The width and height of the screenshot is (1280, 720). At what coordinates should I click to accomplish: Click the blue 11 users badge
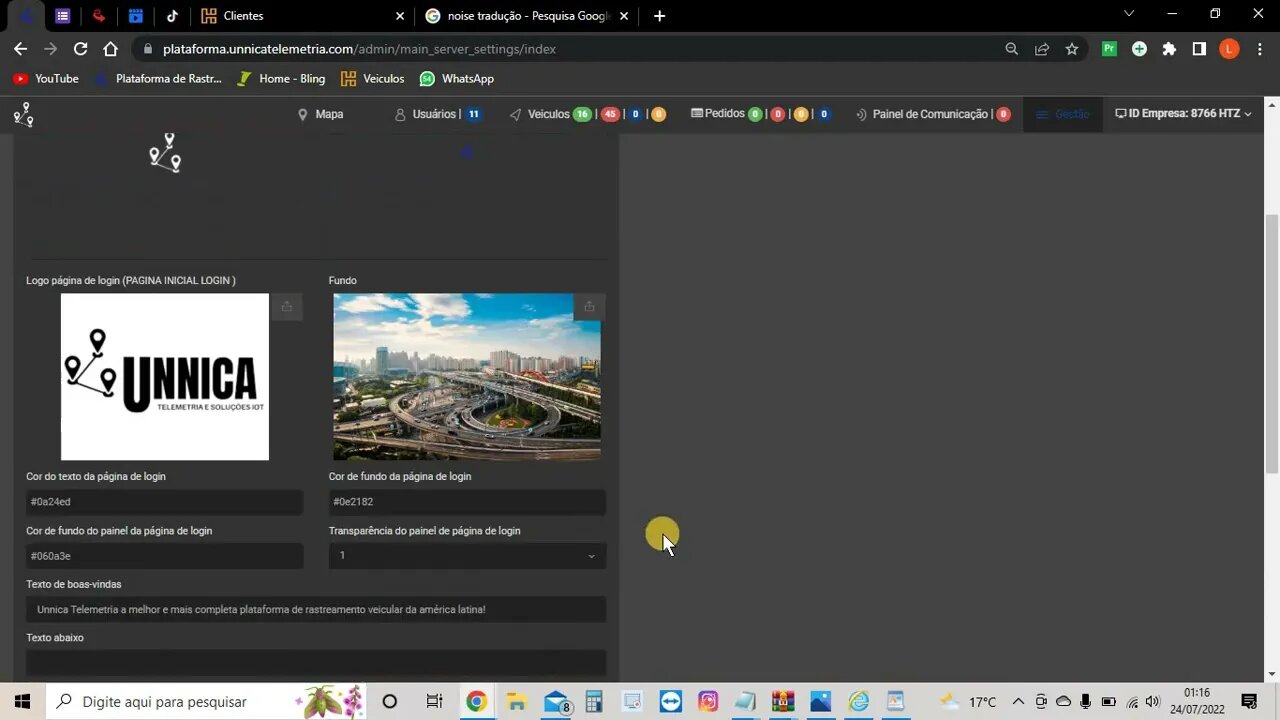[474, 114]
